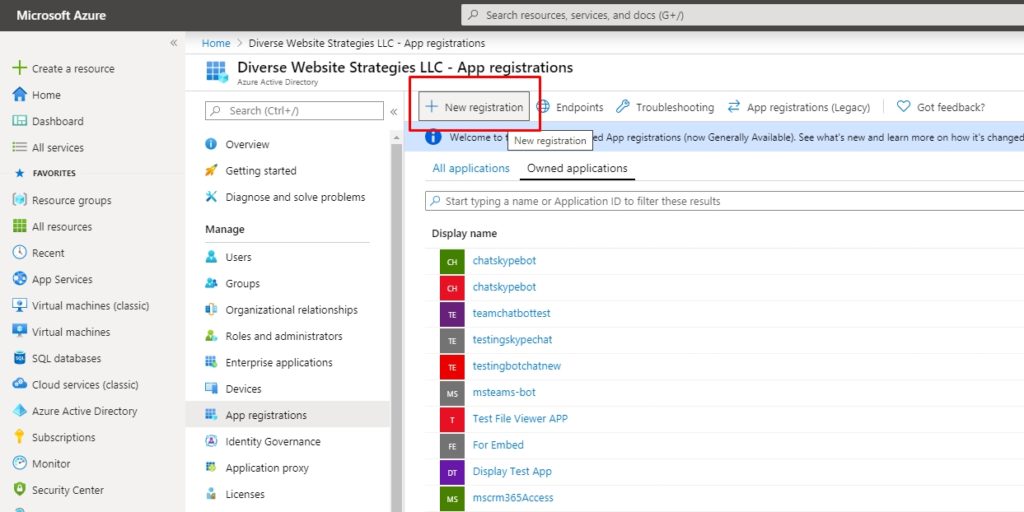Click the SQL databases icon
This screenshot has width=1024, height=512.
20,358
